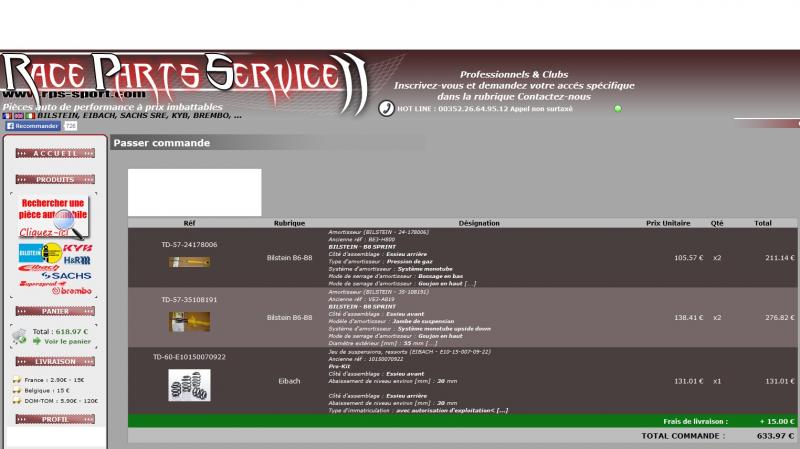Screen dimensions: 800x449
Task: Click the + 15.00 € delivery fee
Action: pyautogui.click(x=777, y=421)
